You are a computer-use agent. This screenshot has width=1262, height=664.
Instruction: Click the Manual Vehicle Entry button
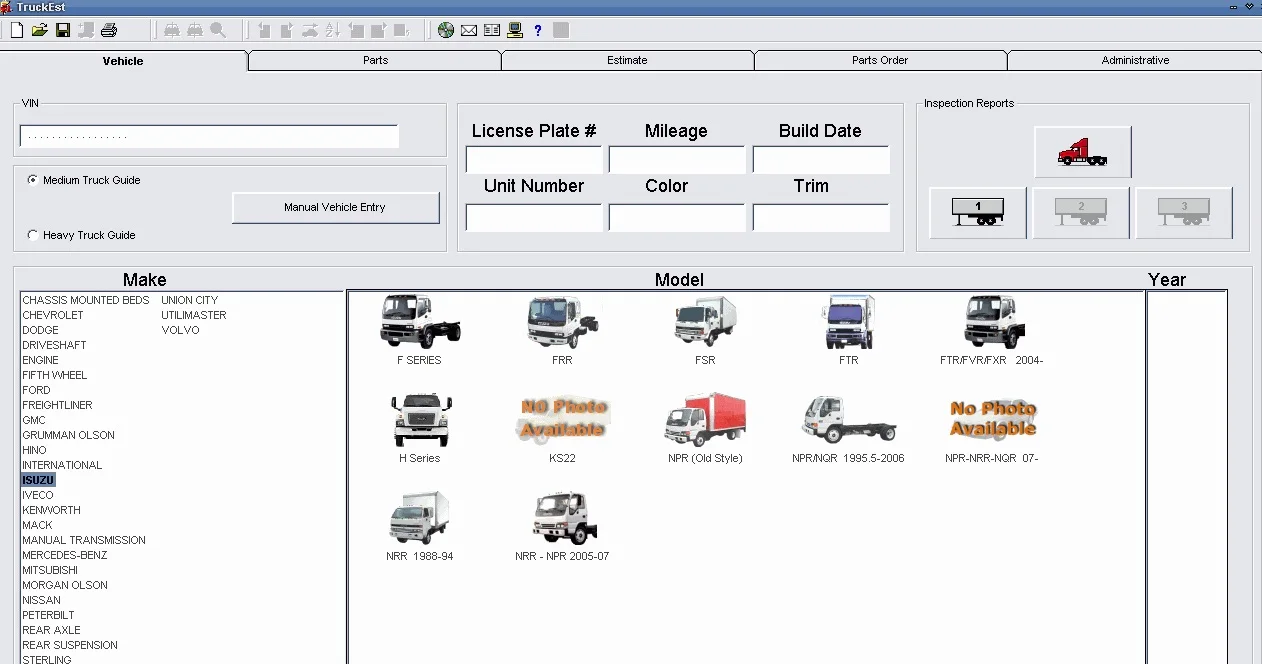point(335,207)
